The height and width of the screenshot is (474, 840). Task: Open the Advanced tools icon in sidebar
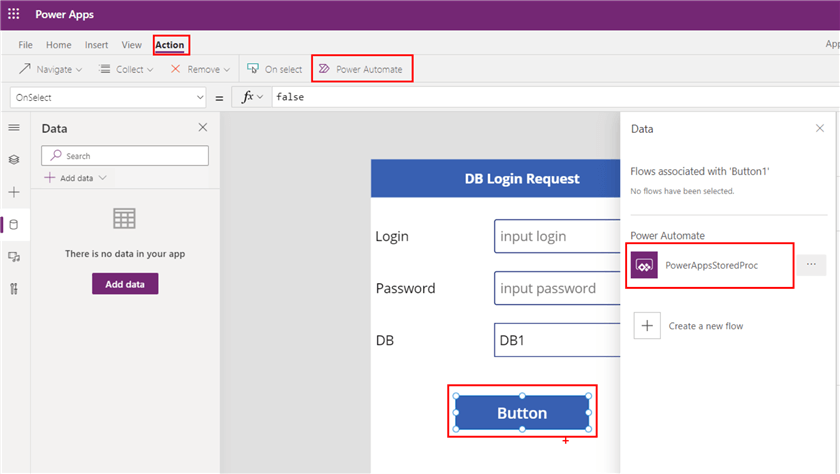coord(14,289)
